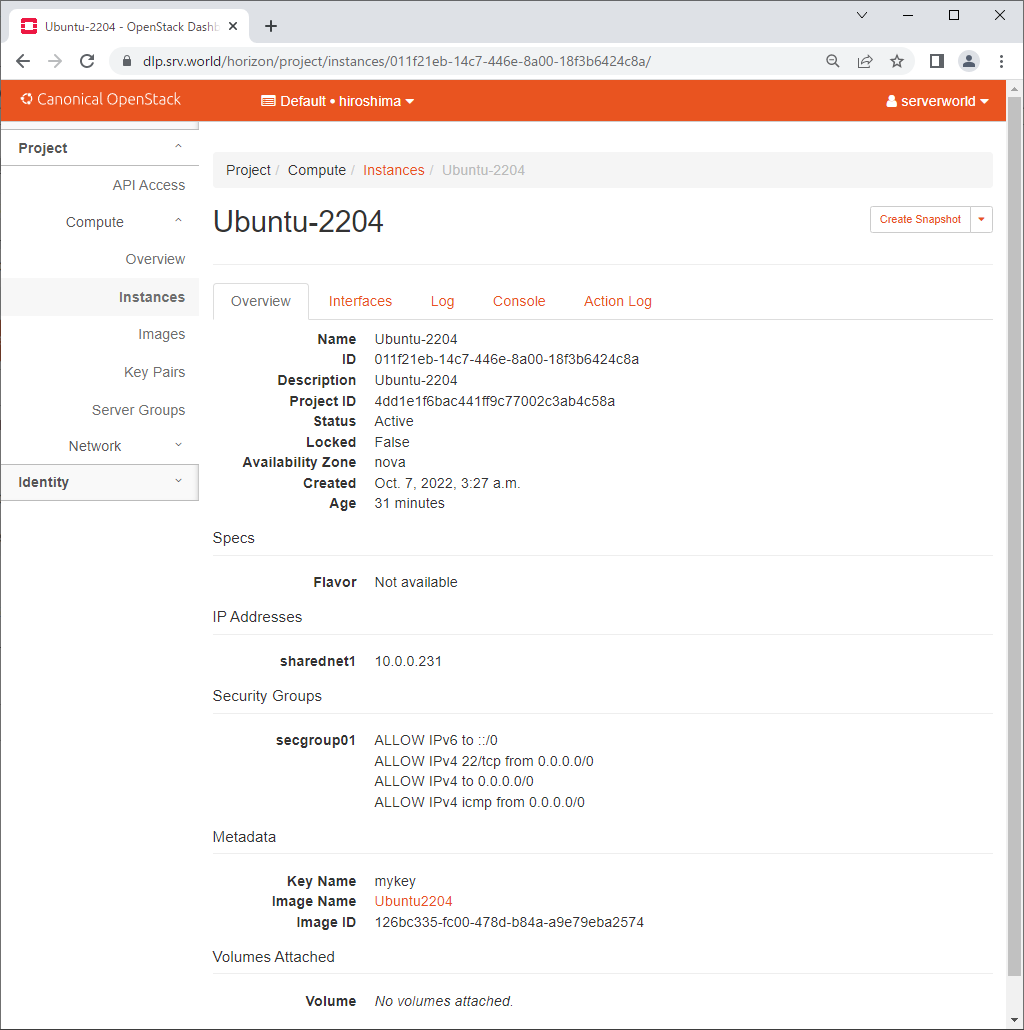This screenshot has height=1030, width=1024.
Task: Click the Image ID value 126bc335-fc00
Action: click(509, 922)
